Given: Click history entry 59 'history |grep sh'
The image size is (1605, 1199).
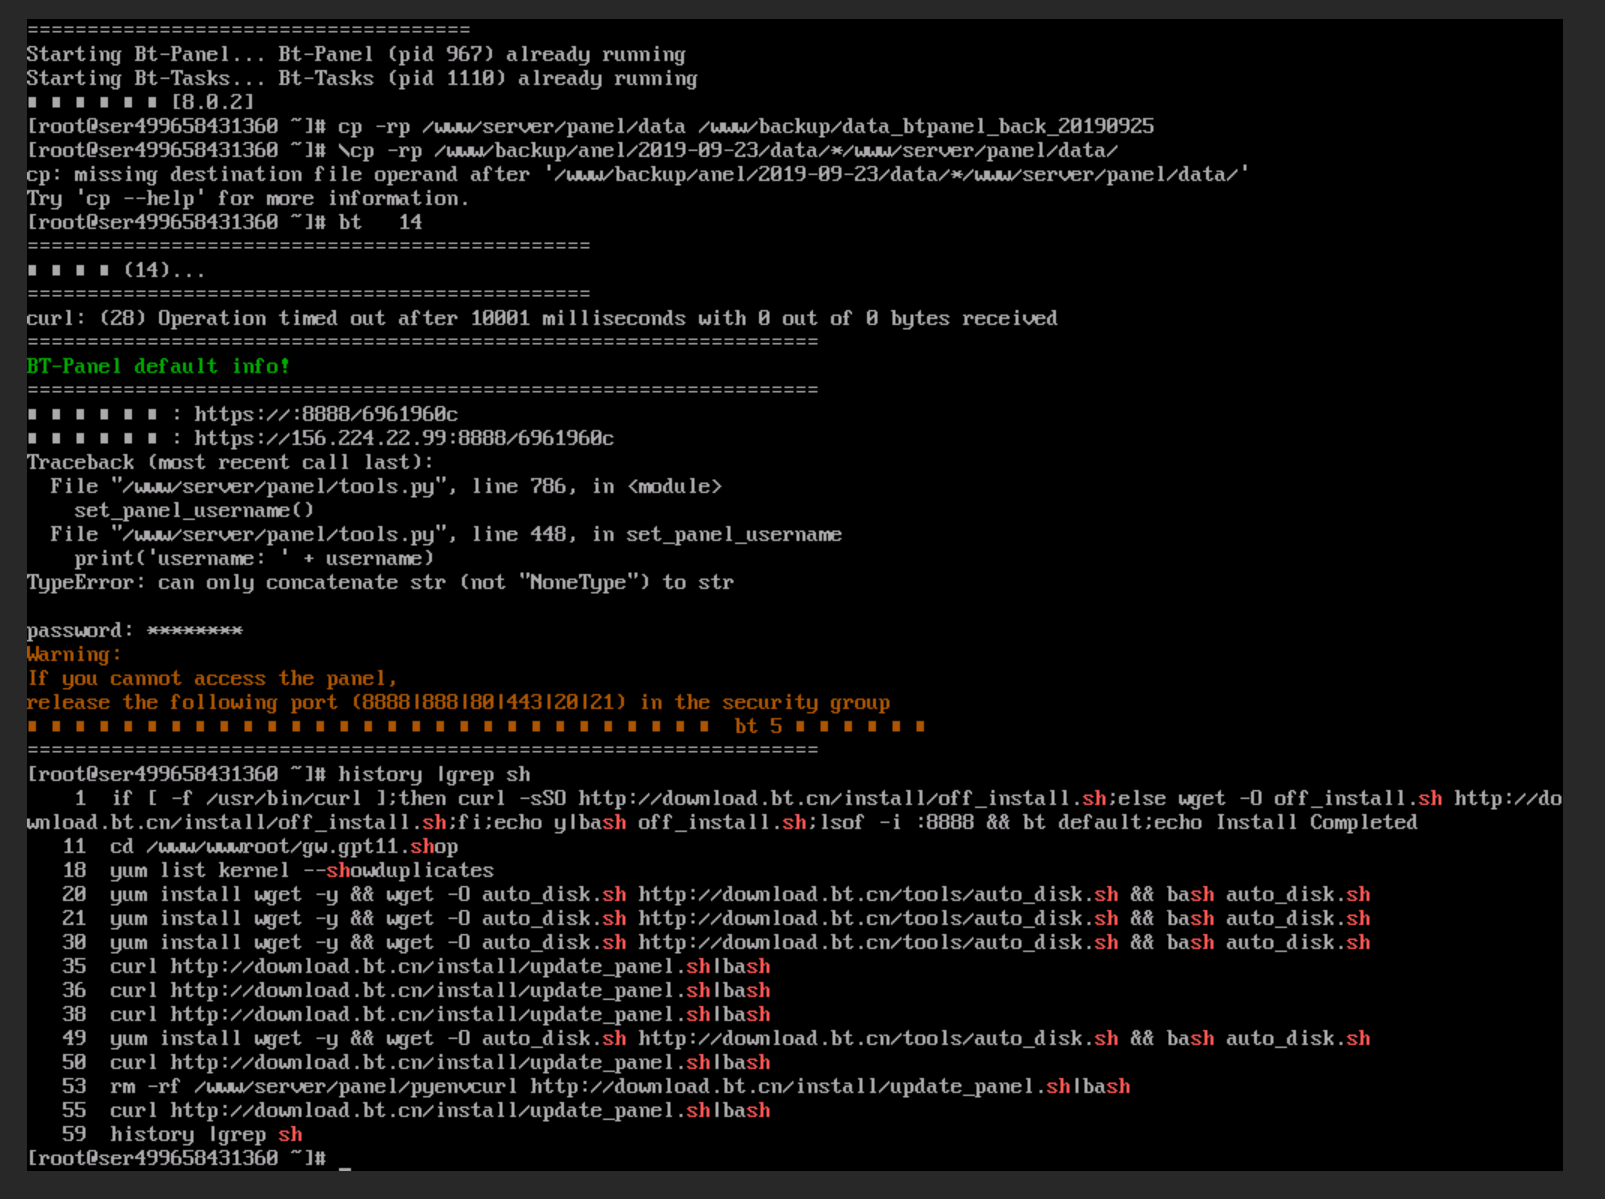Looking at the screenshot, I should pos(182,1134).
